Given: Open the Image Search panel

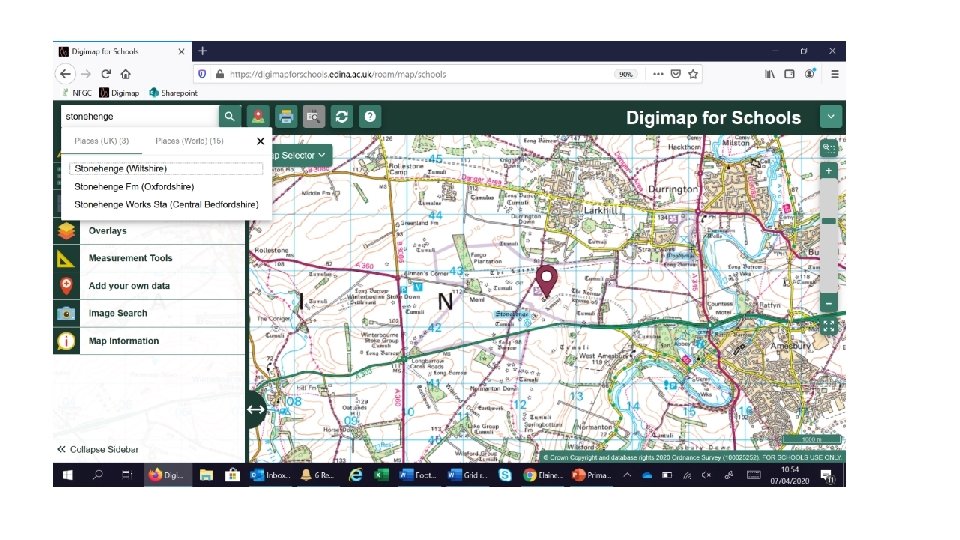Looking at the screenshot, I should 149,313.
